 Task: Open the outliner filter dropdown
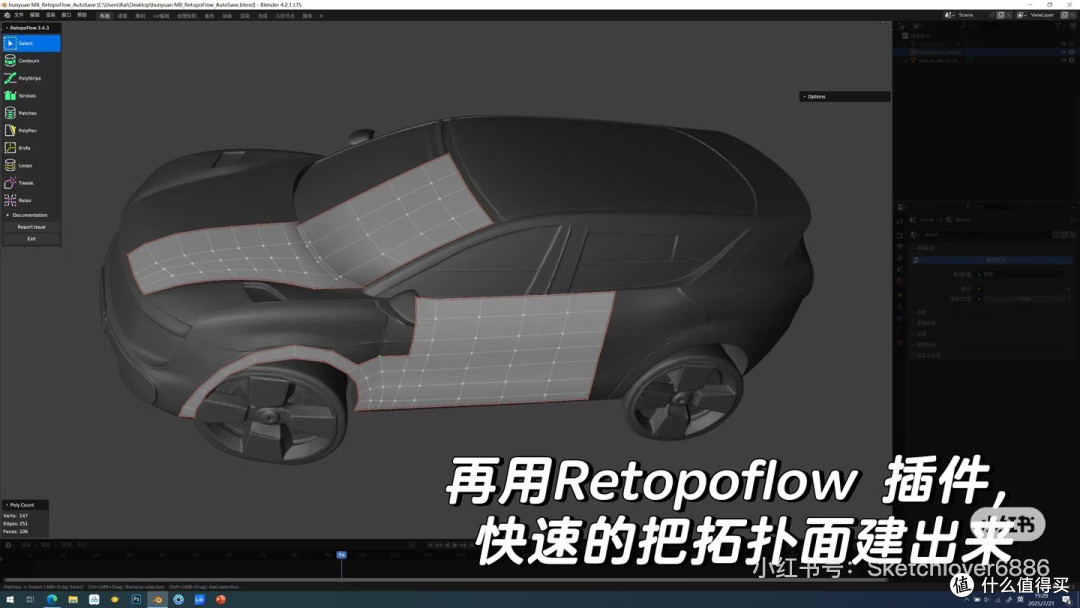tap(1061, 26)
